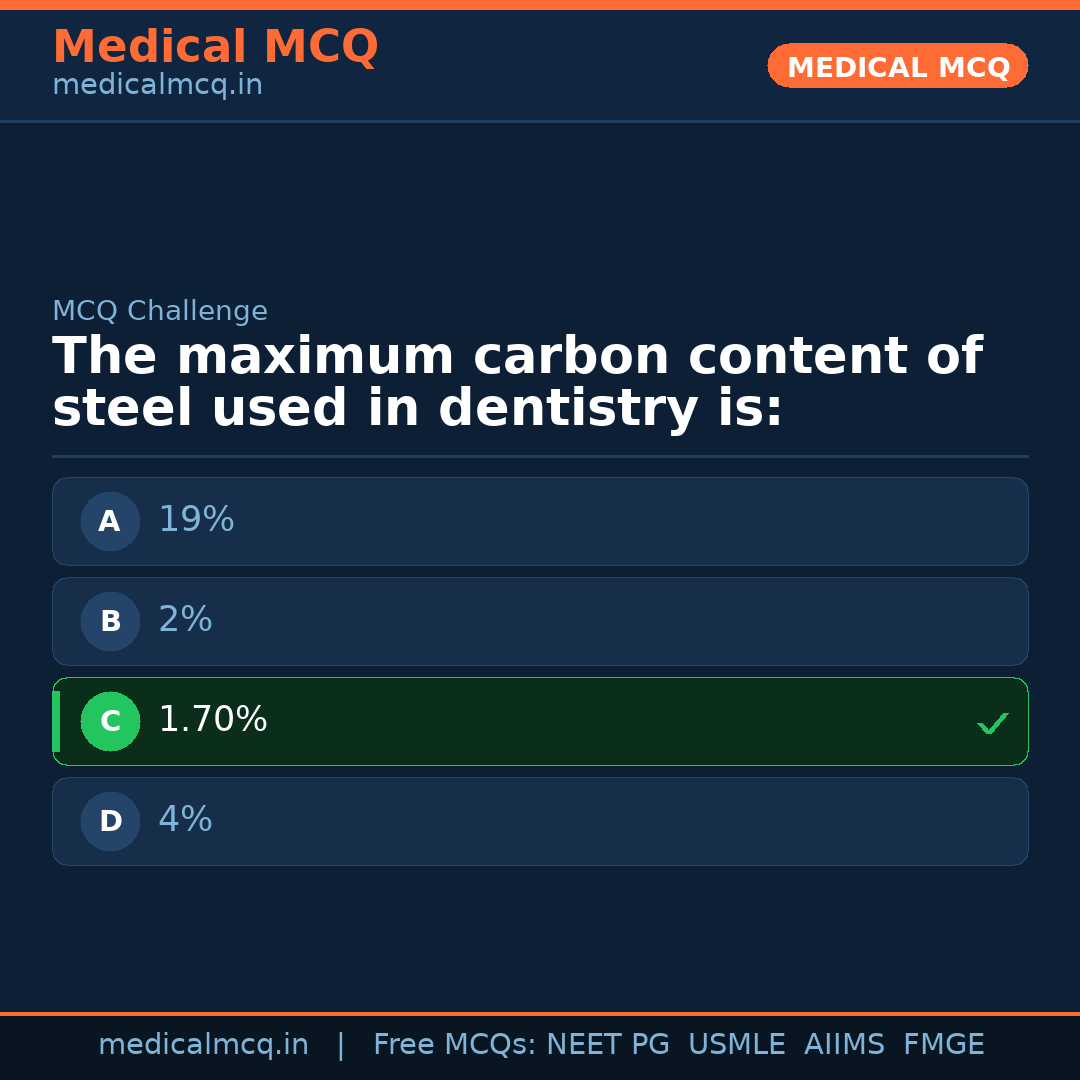Image resolution: width=1080 pixels, height=1080 pixels.
Task: Click USMLE in the footer
Action: pyautogui.click(x=736, y=1045)
